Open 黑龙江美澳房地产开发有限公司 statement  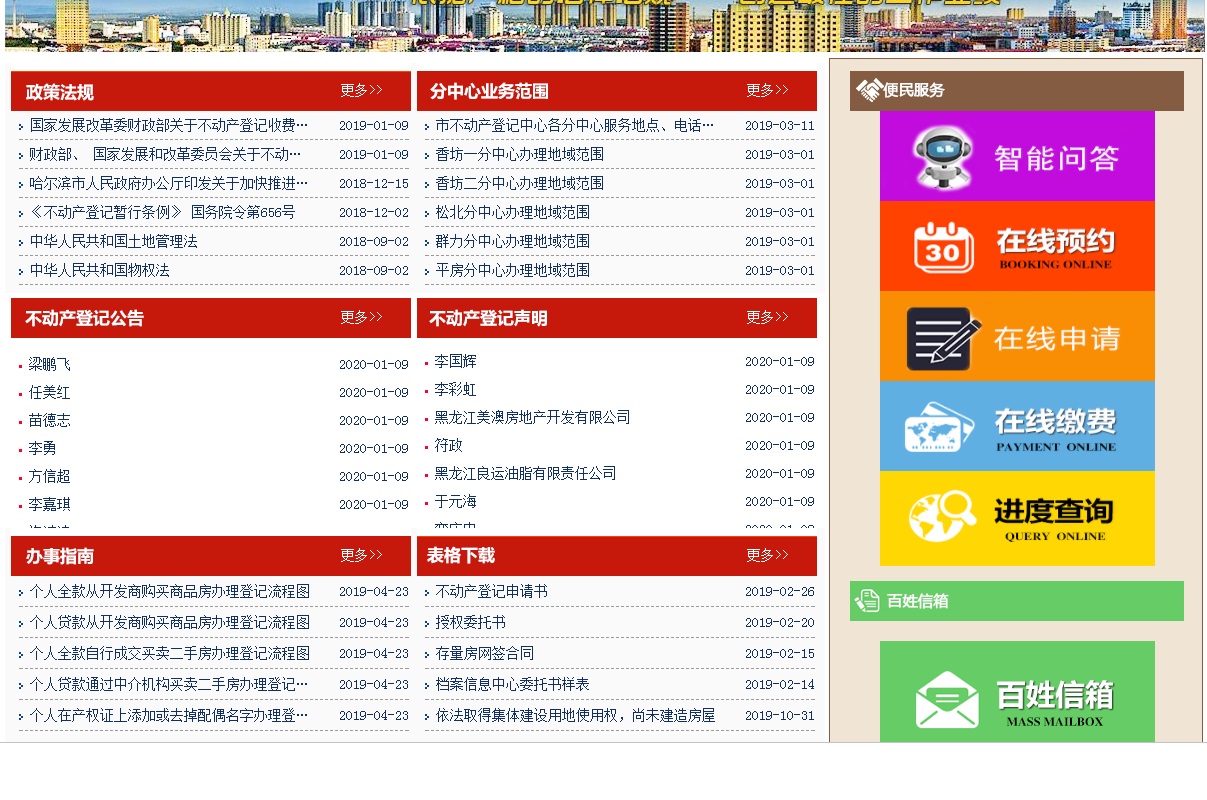[x=533, y=418]
